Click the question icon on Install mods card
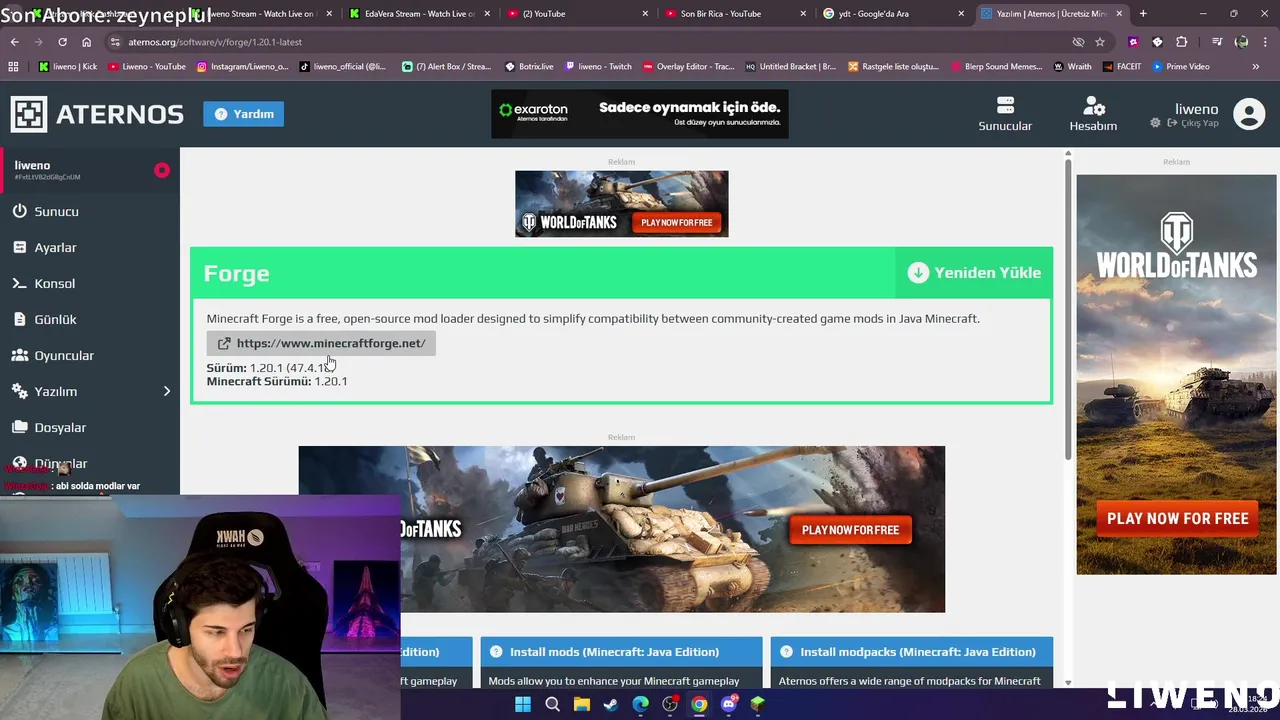Image resolution: width=1280 pixels, height=720 pixels. [495, 652]
